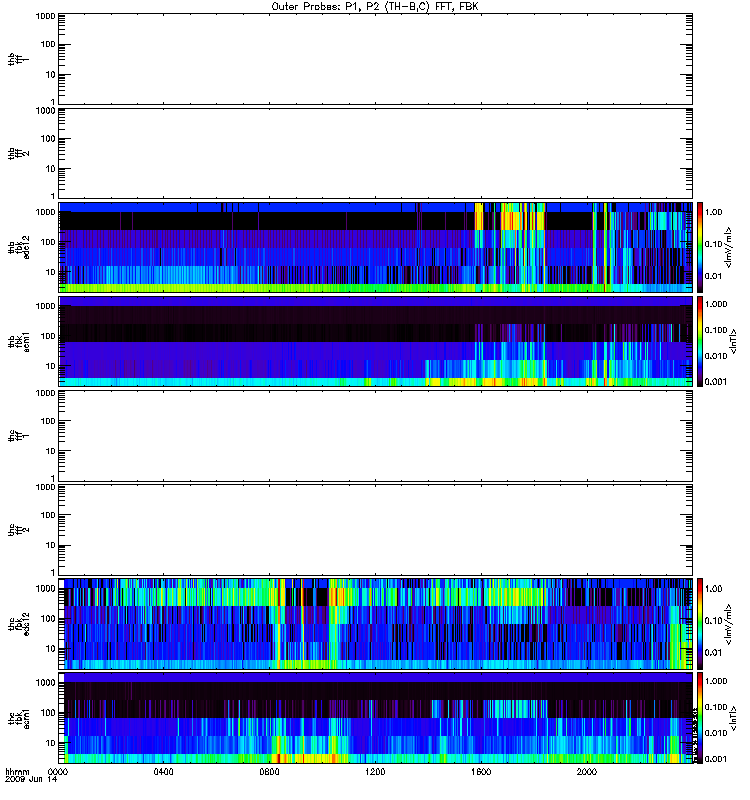Click the '0400' time axis label
Image resolution: width=750 pixels, height=800 pixels.
coord(163,772)
